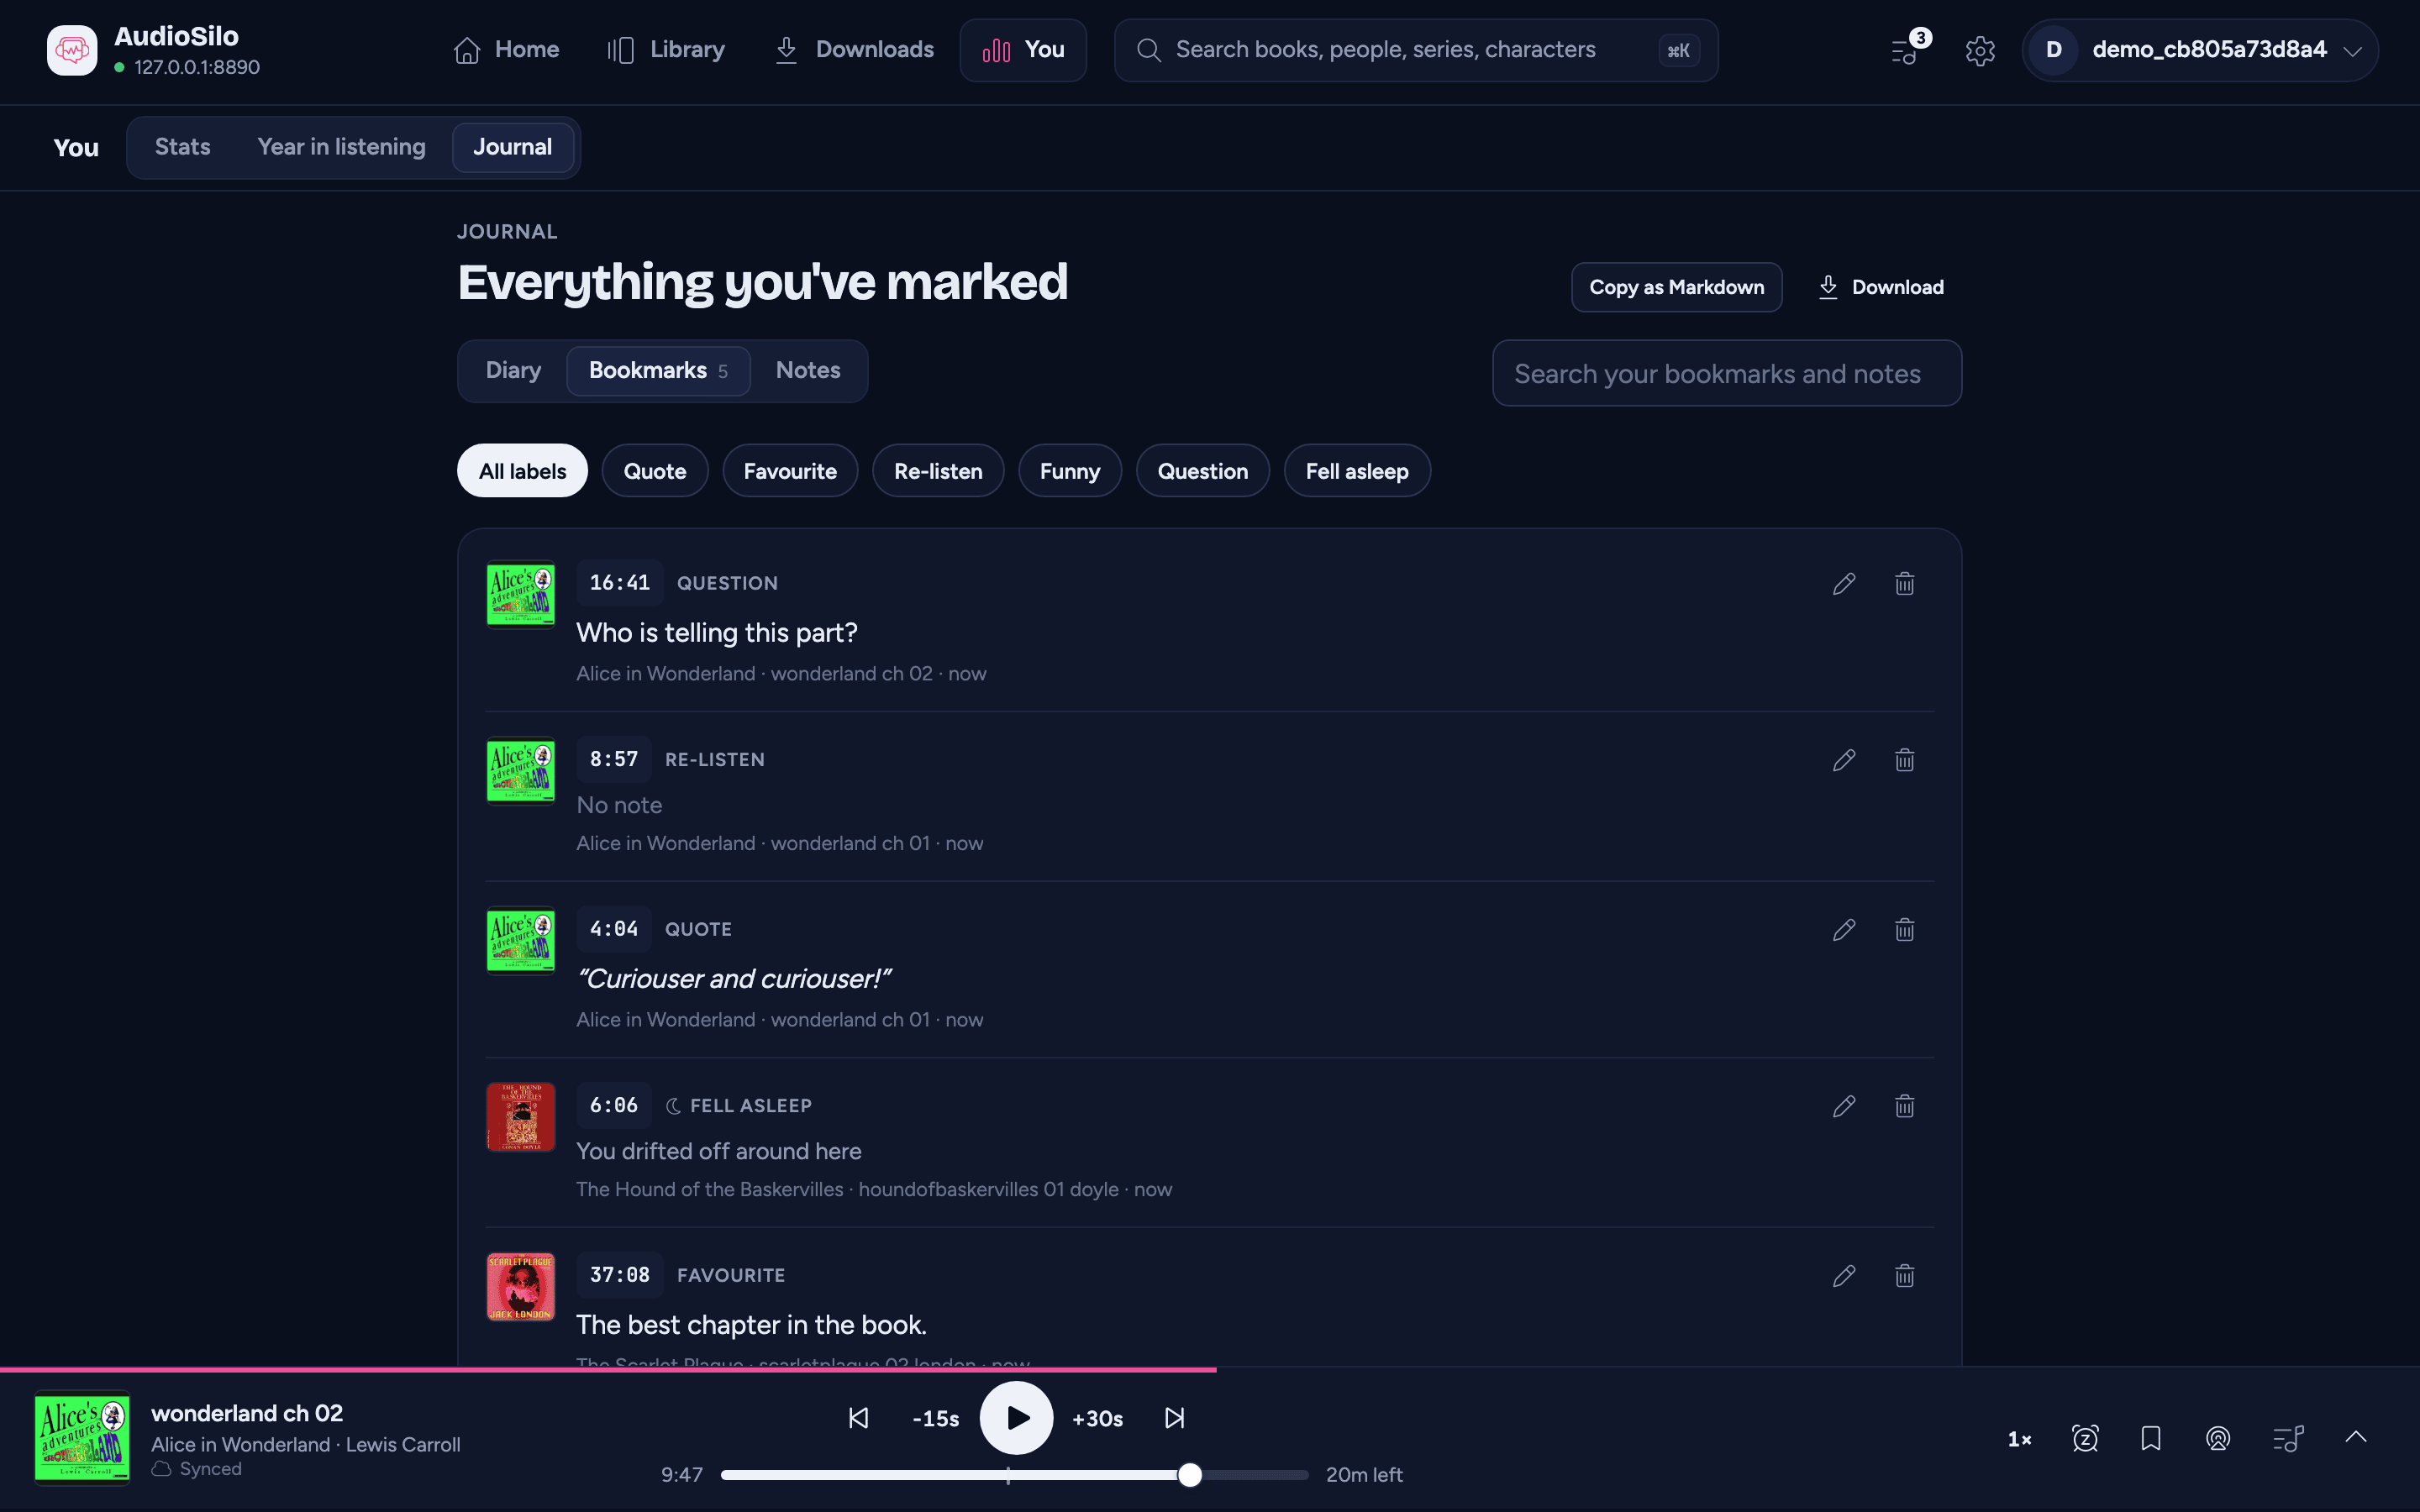Filter bookmarks by the Fell asleep label

click(1357, 471)
